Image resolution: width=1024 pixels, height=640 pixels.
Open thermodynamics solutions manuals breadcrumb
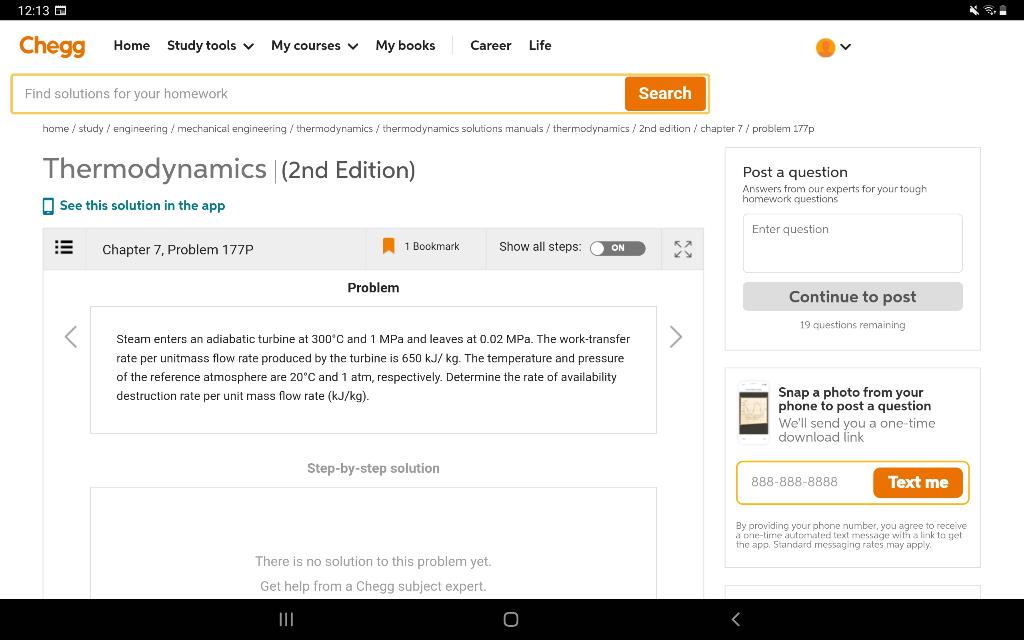(463, 129)
